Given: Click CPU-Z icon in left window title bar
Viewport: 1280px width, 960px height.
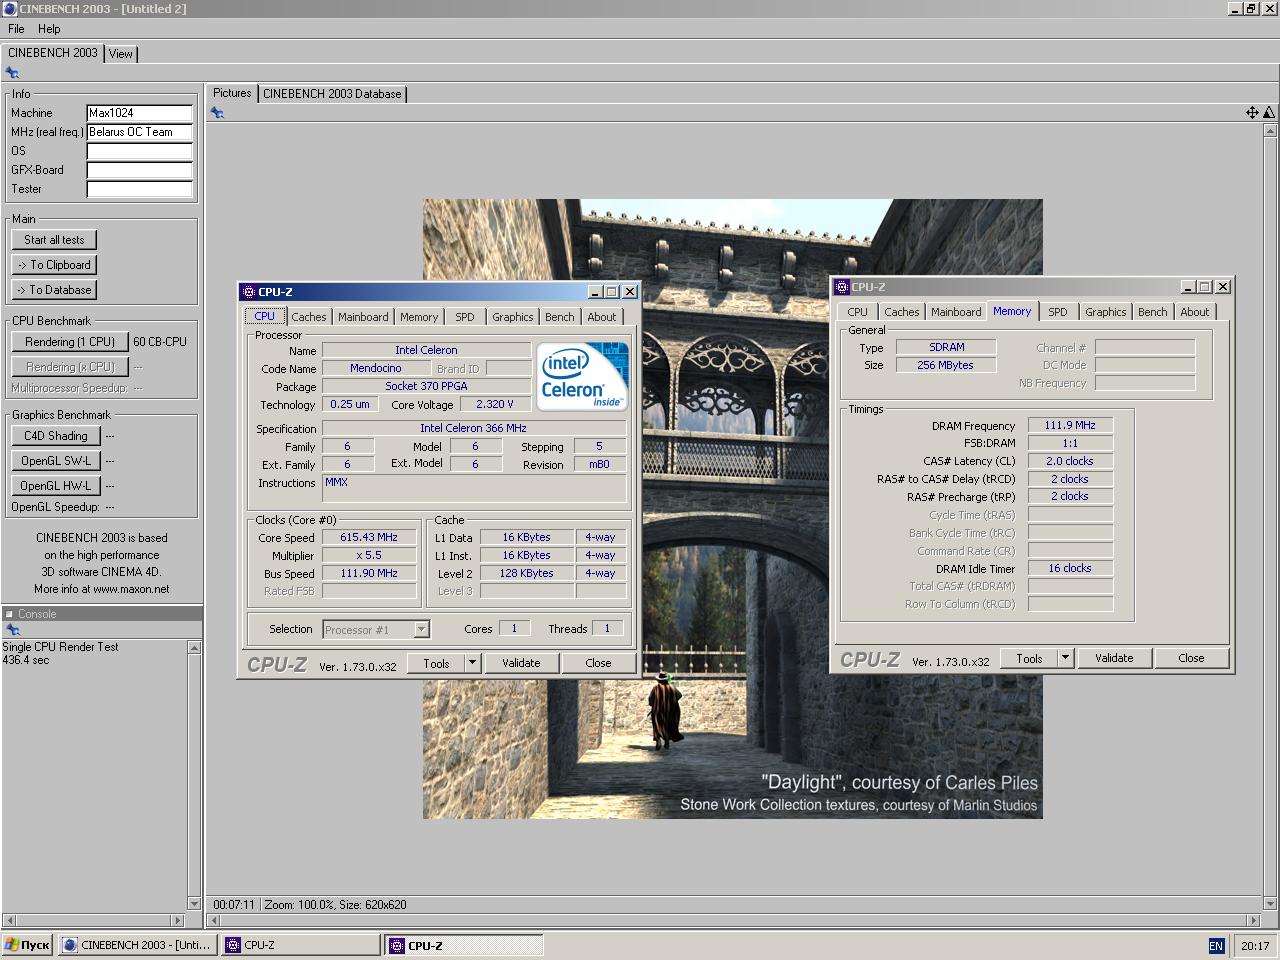Looking at the screenshot, I should click(249, 292).
